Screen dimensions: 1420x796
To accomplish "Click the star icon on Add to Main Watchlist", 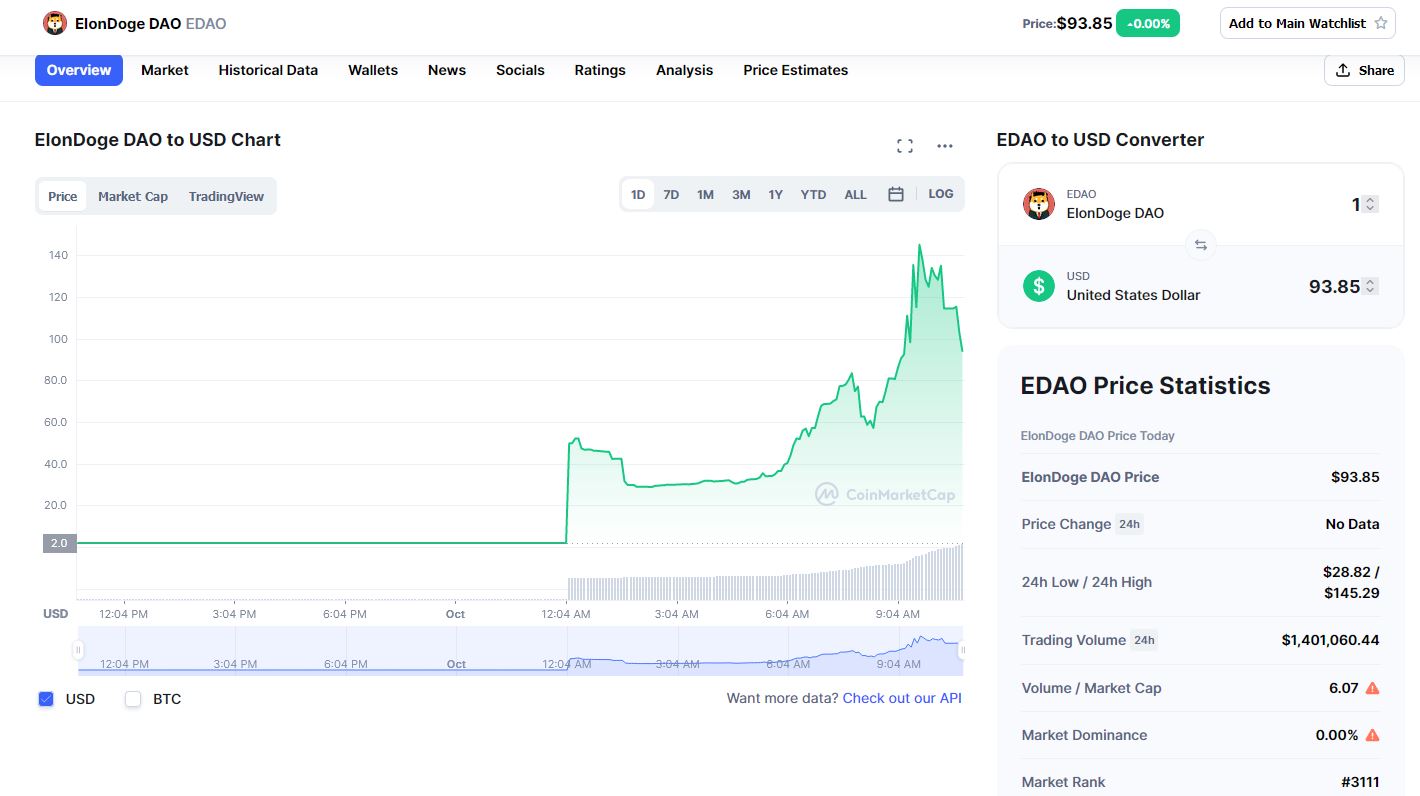I will coord(1381,23).
